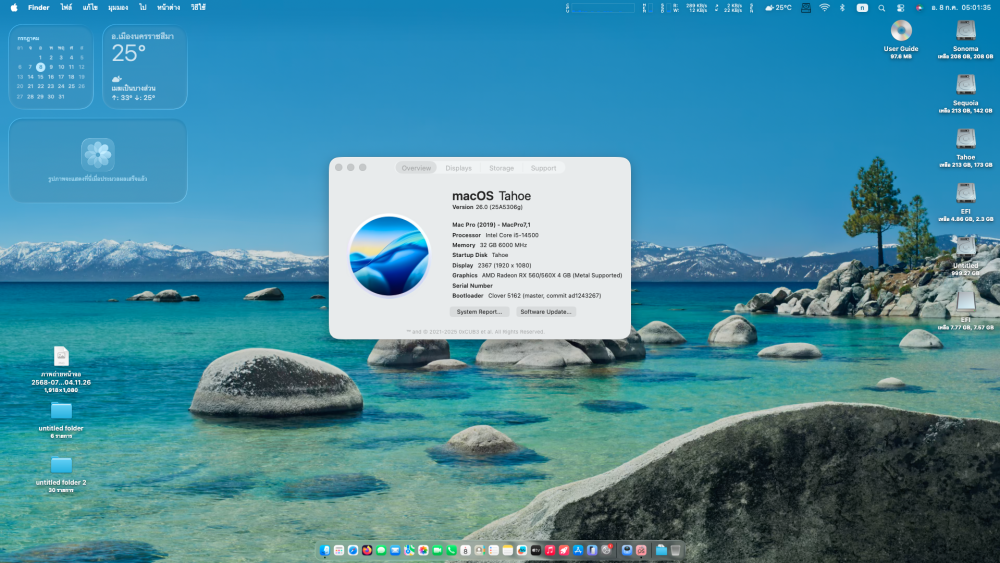The width and height of the screenshot is (1000, 563).
Task: Switch to the Overview tab
Action: pos(416,168)
